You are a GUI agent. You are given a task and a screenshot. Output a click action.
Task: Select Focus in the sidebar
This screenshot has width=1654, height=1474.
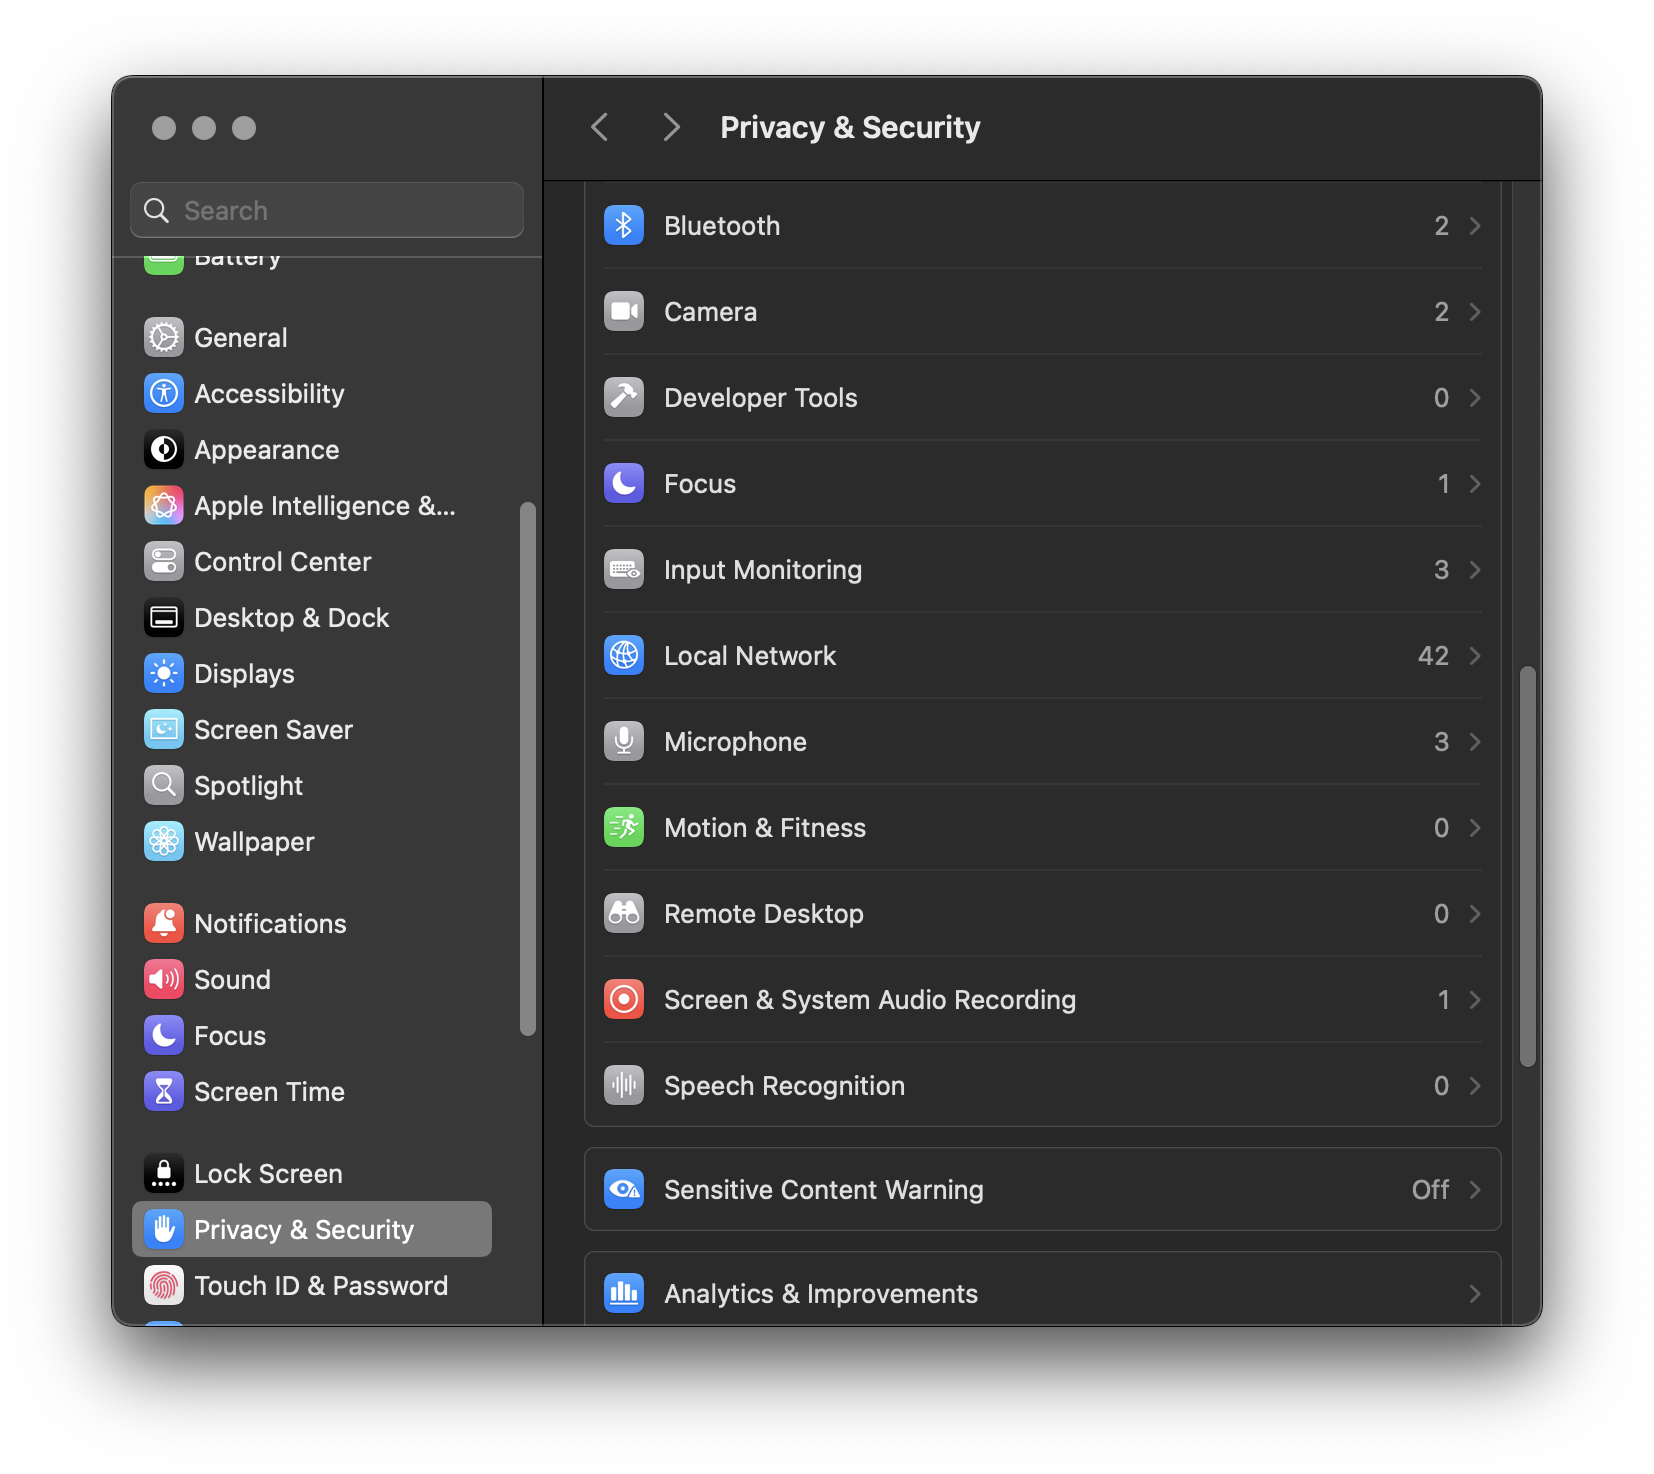(312, 1036)
